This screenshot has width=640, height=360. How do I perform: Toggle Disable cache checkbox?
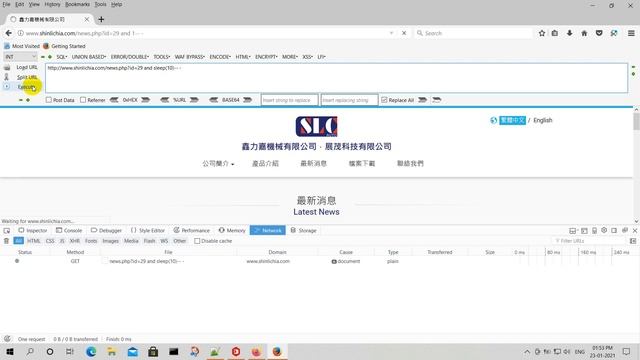pos(197,241)
